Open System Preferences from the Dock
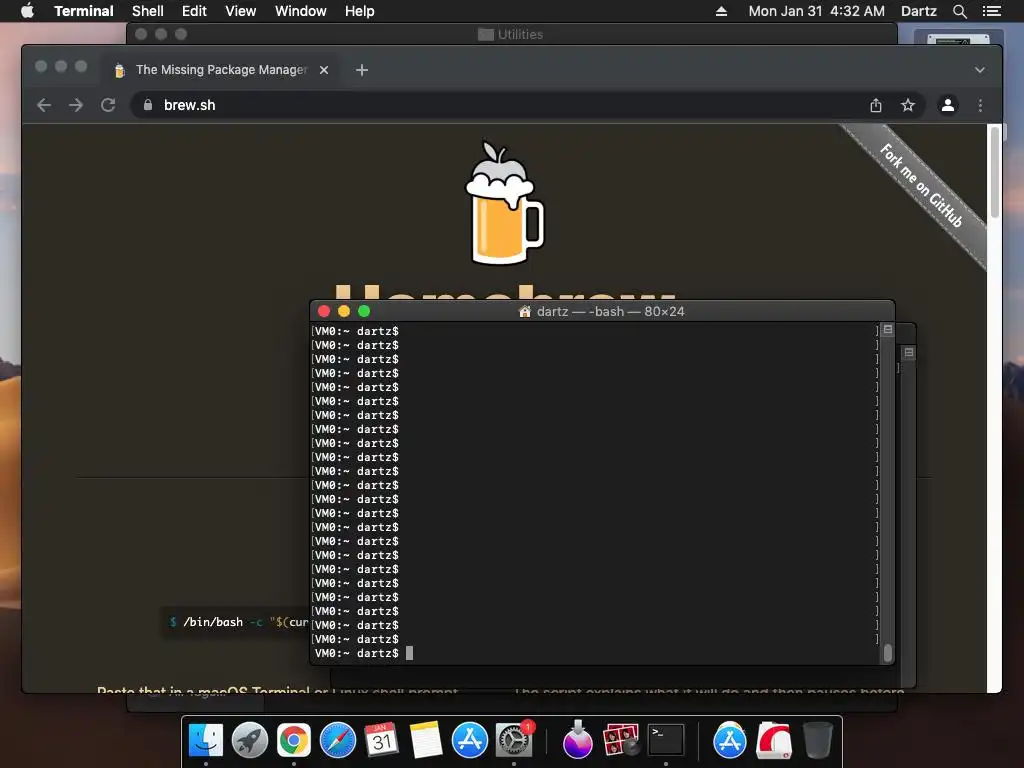Viewport: 1024px width, 768px height. (514, 741)
